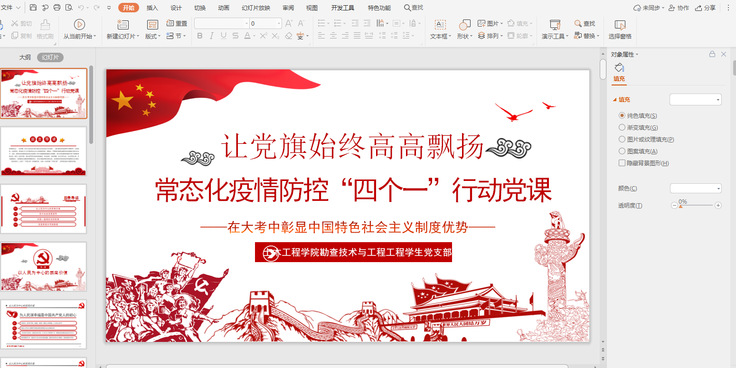Switch to the Insert (插入) ribbon tab
Screen dimensions: 736x368
click(x=152, y=8)
